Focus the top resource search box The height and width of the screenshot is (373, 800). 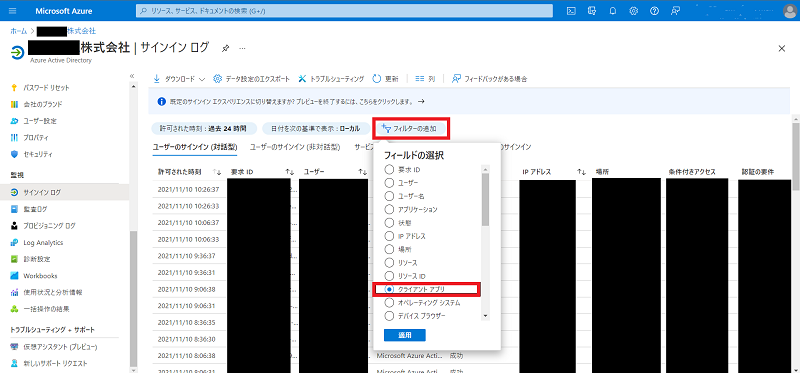(x=344, y=11)
